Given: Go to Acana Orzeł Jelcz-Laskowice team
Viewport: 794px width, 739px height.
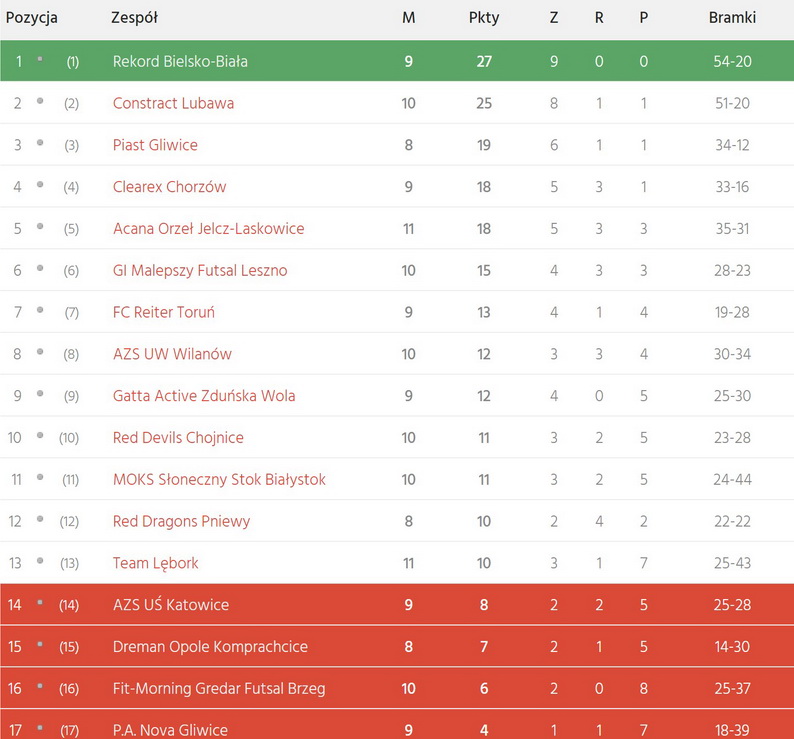Looking at the screenshot, I should coord(208,228).
